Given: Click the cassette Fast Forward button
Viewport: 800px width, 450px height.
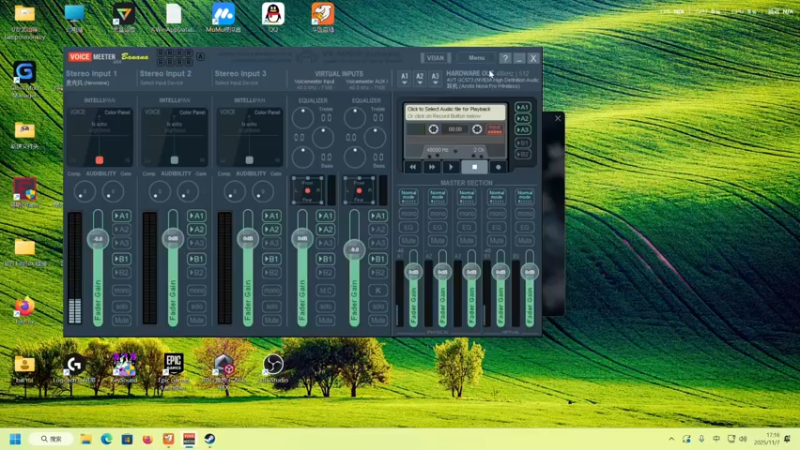Looking at the screenshot, I should tap(432, 167).
